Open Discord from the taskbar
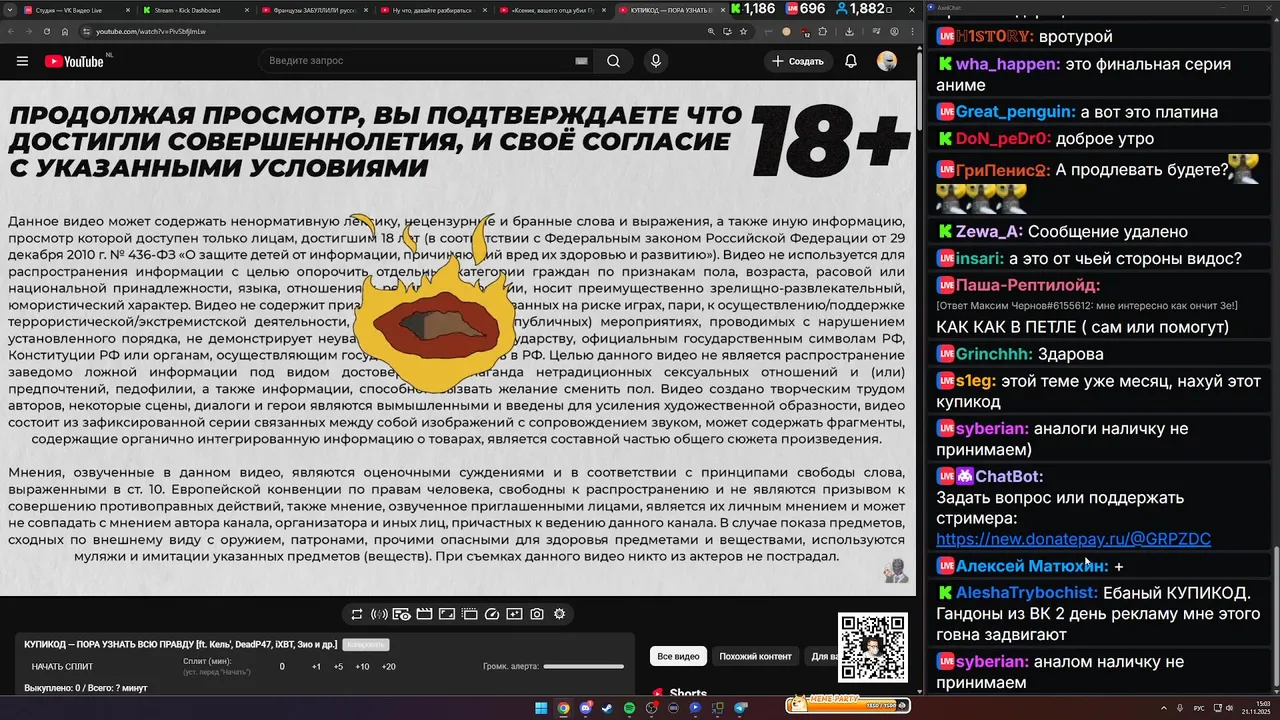Image resolution: width=1280 pixels, height=720 pixels. 585,708
